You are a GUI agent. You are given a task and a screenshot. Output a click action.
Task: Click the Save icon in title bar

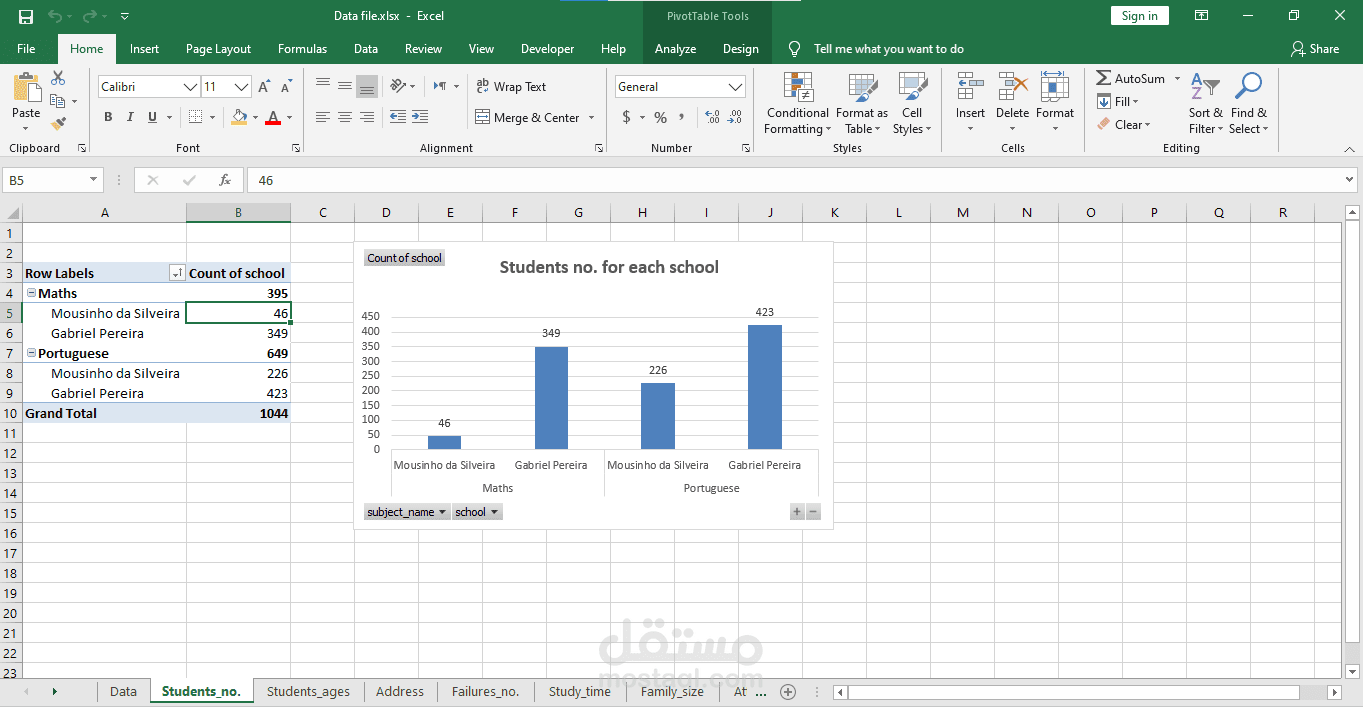[x=26, y=16]
